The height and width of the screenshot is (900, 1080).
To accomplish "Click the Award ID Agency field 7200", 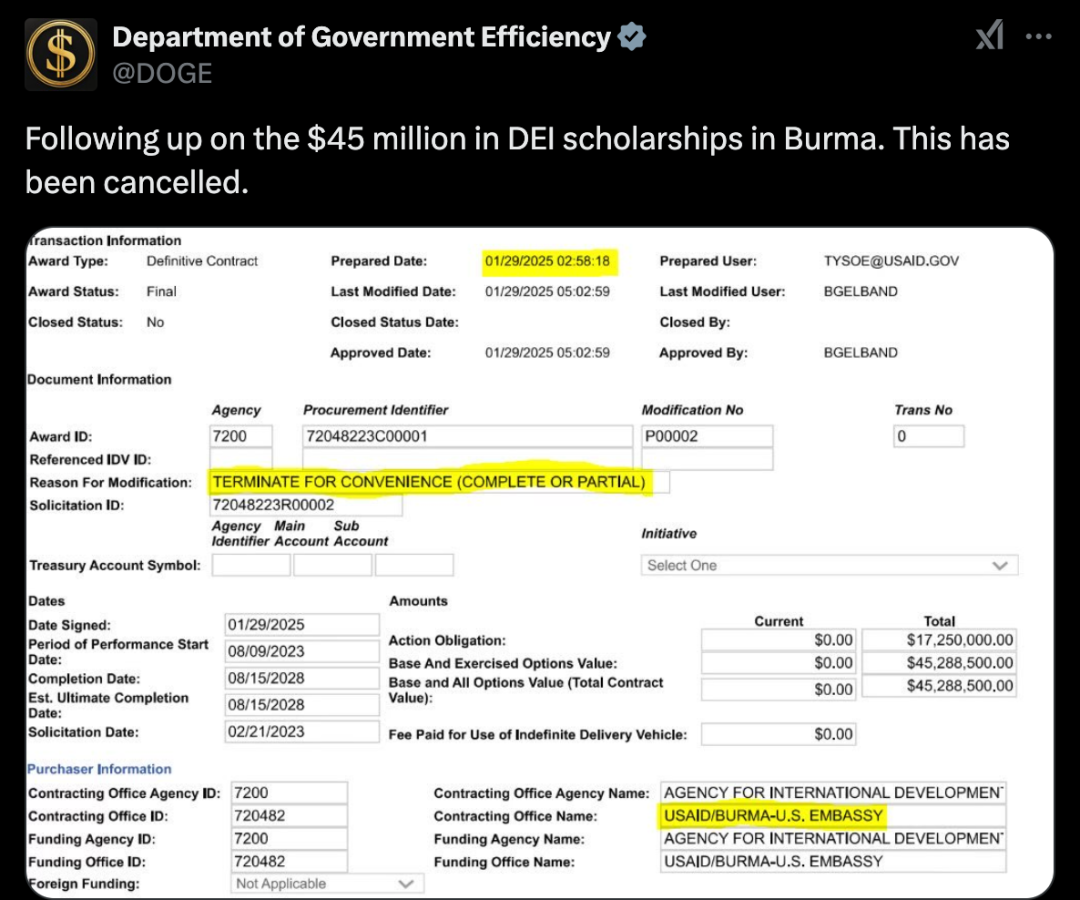I will pyautogui.click(x=241, y=436).
